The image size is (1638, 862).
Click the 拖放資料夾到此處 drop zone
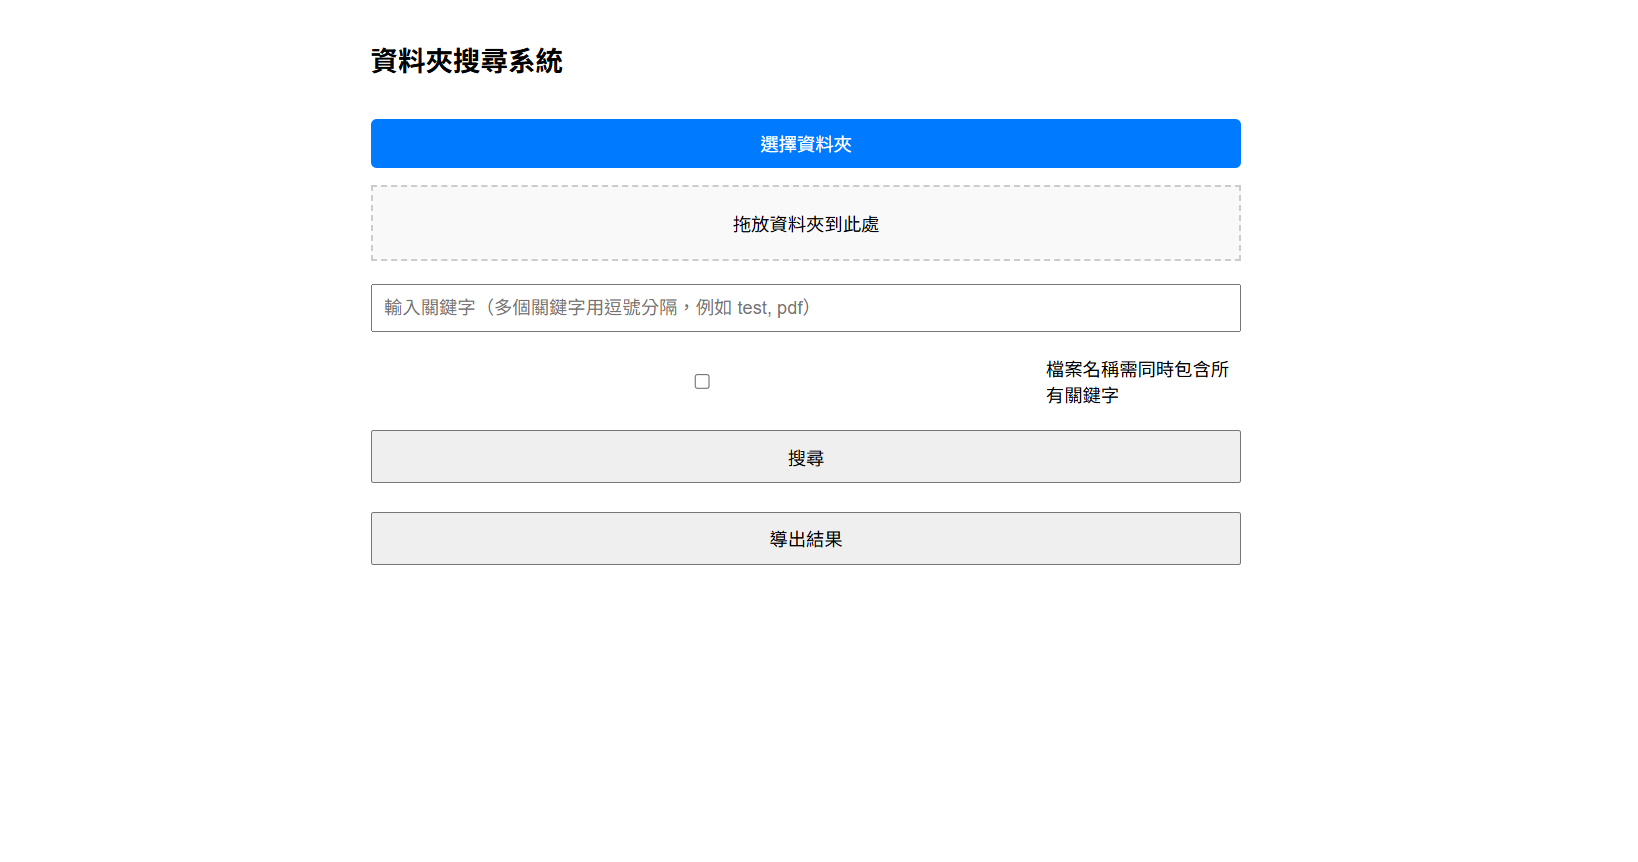coord(805,224)
